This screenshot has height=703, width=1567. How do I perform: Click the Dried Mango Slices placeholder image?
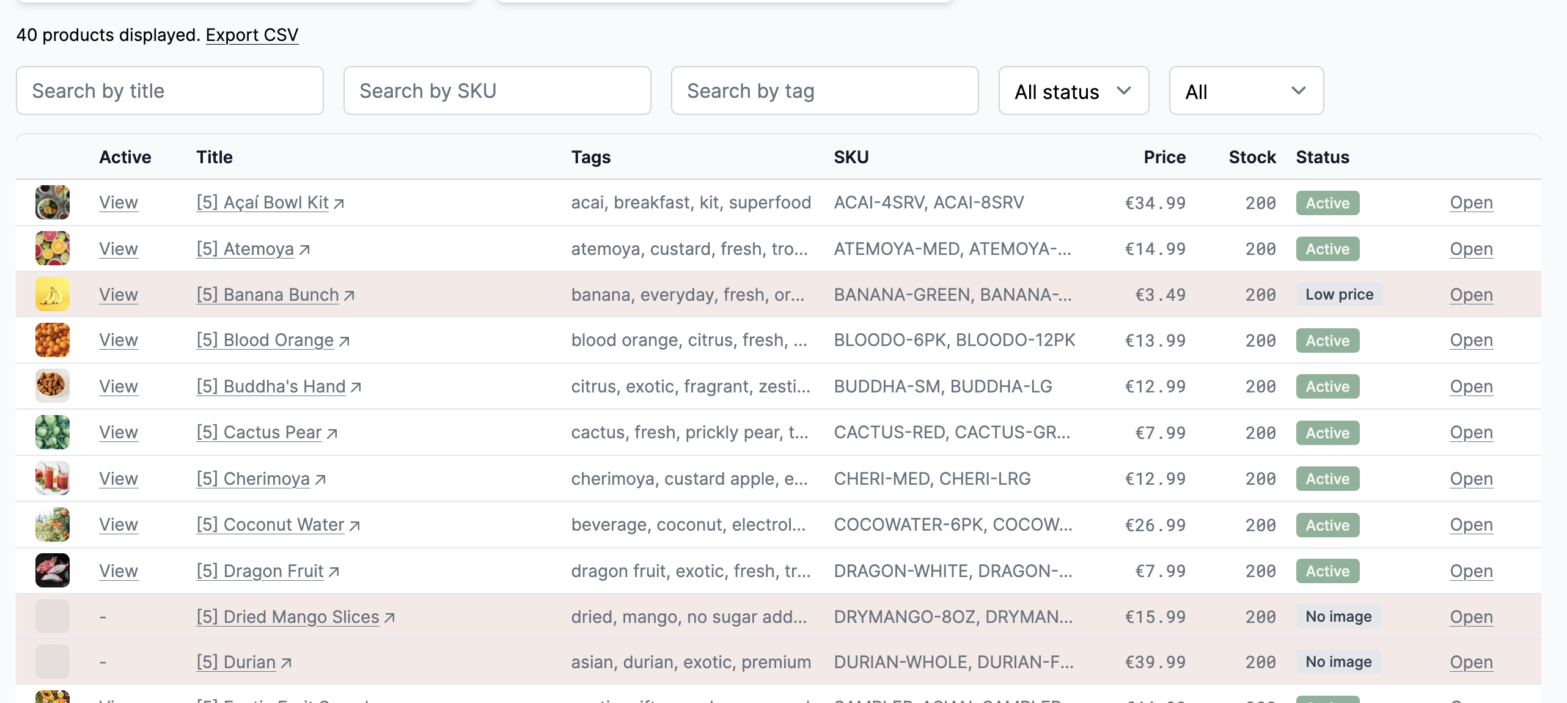click(52, 617)
